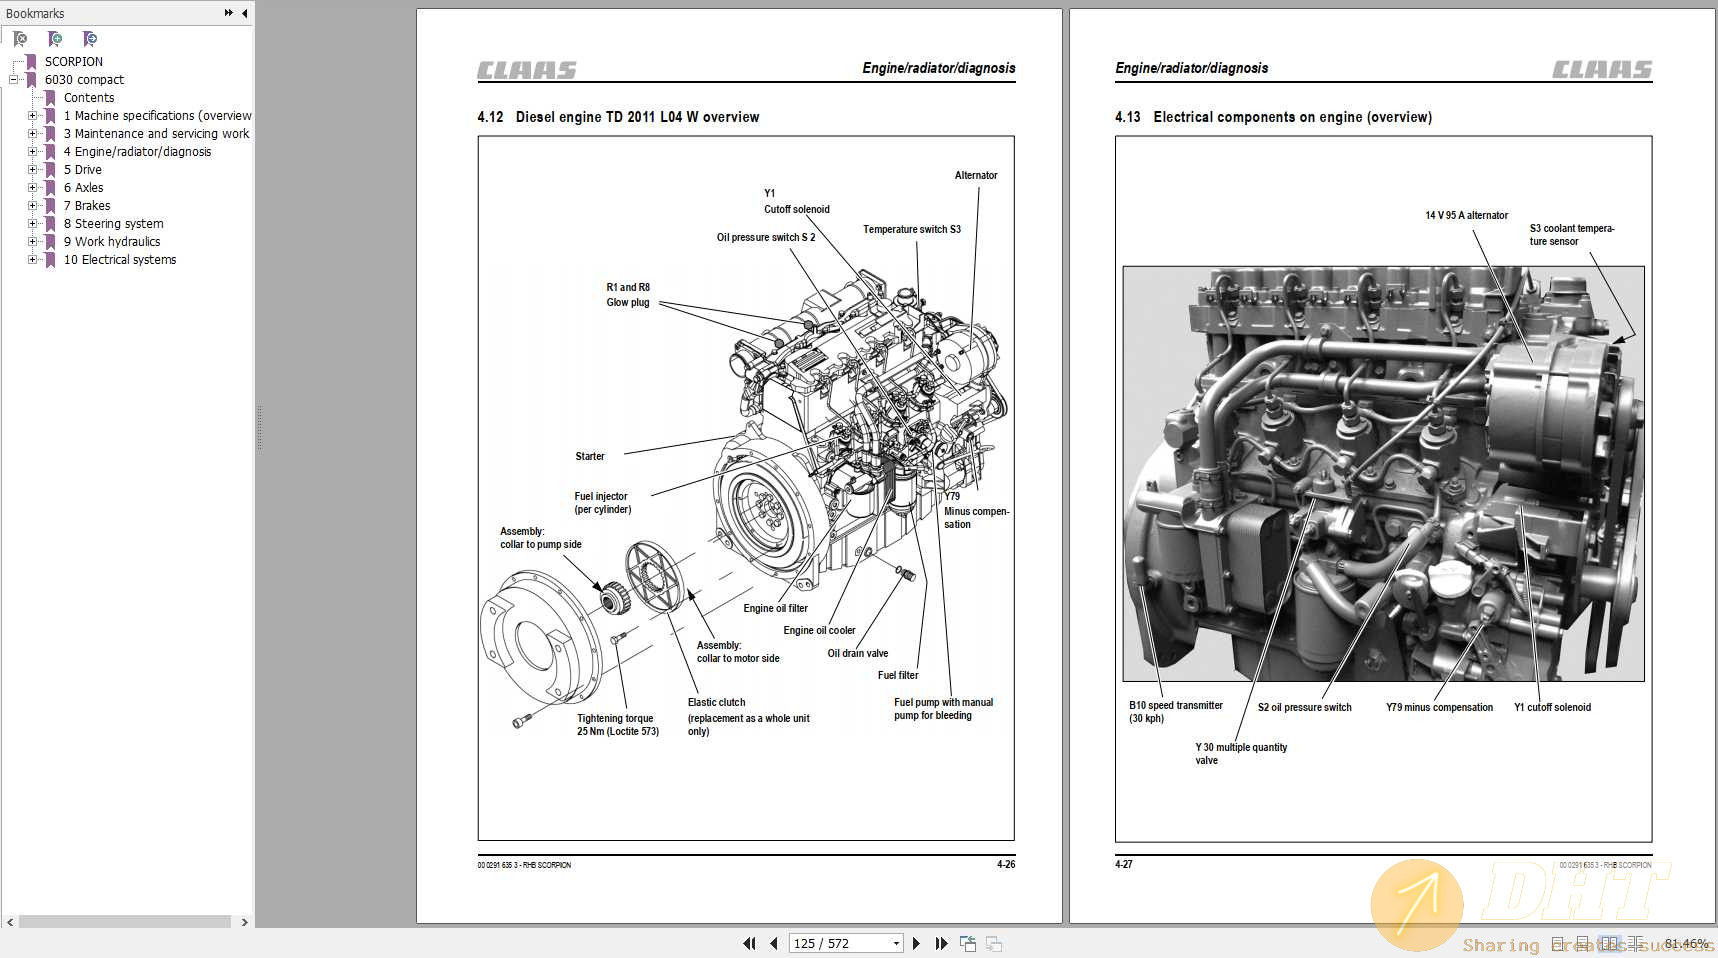Click the bookmarks panel horizontal scrollbar track

tap(125, 922)
